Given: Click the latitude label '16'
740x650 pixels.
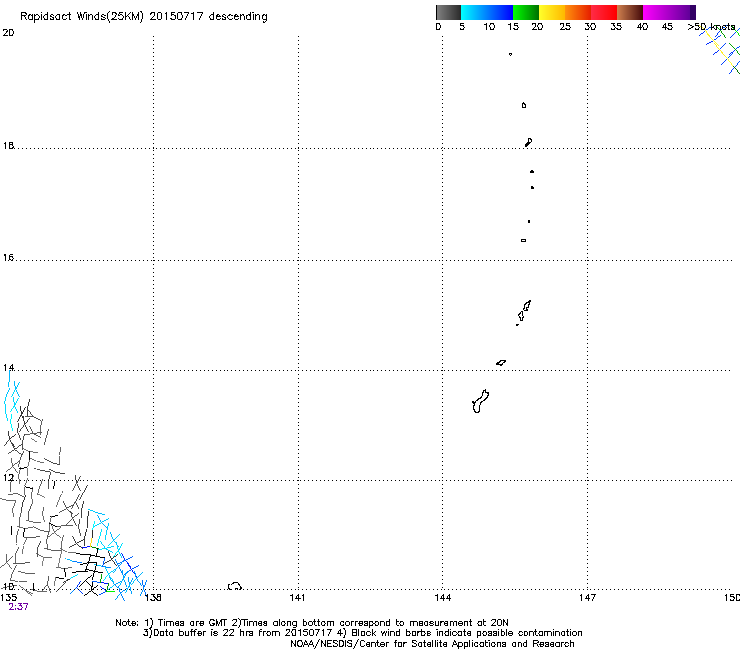Looking at the screenshot, I should click(x=8, y=258).
